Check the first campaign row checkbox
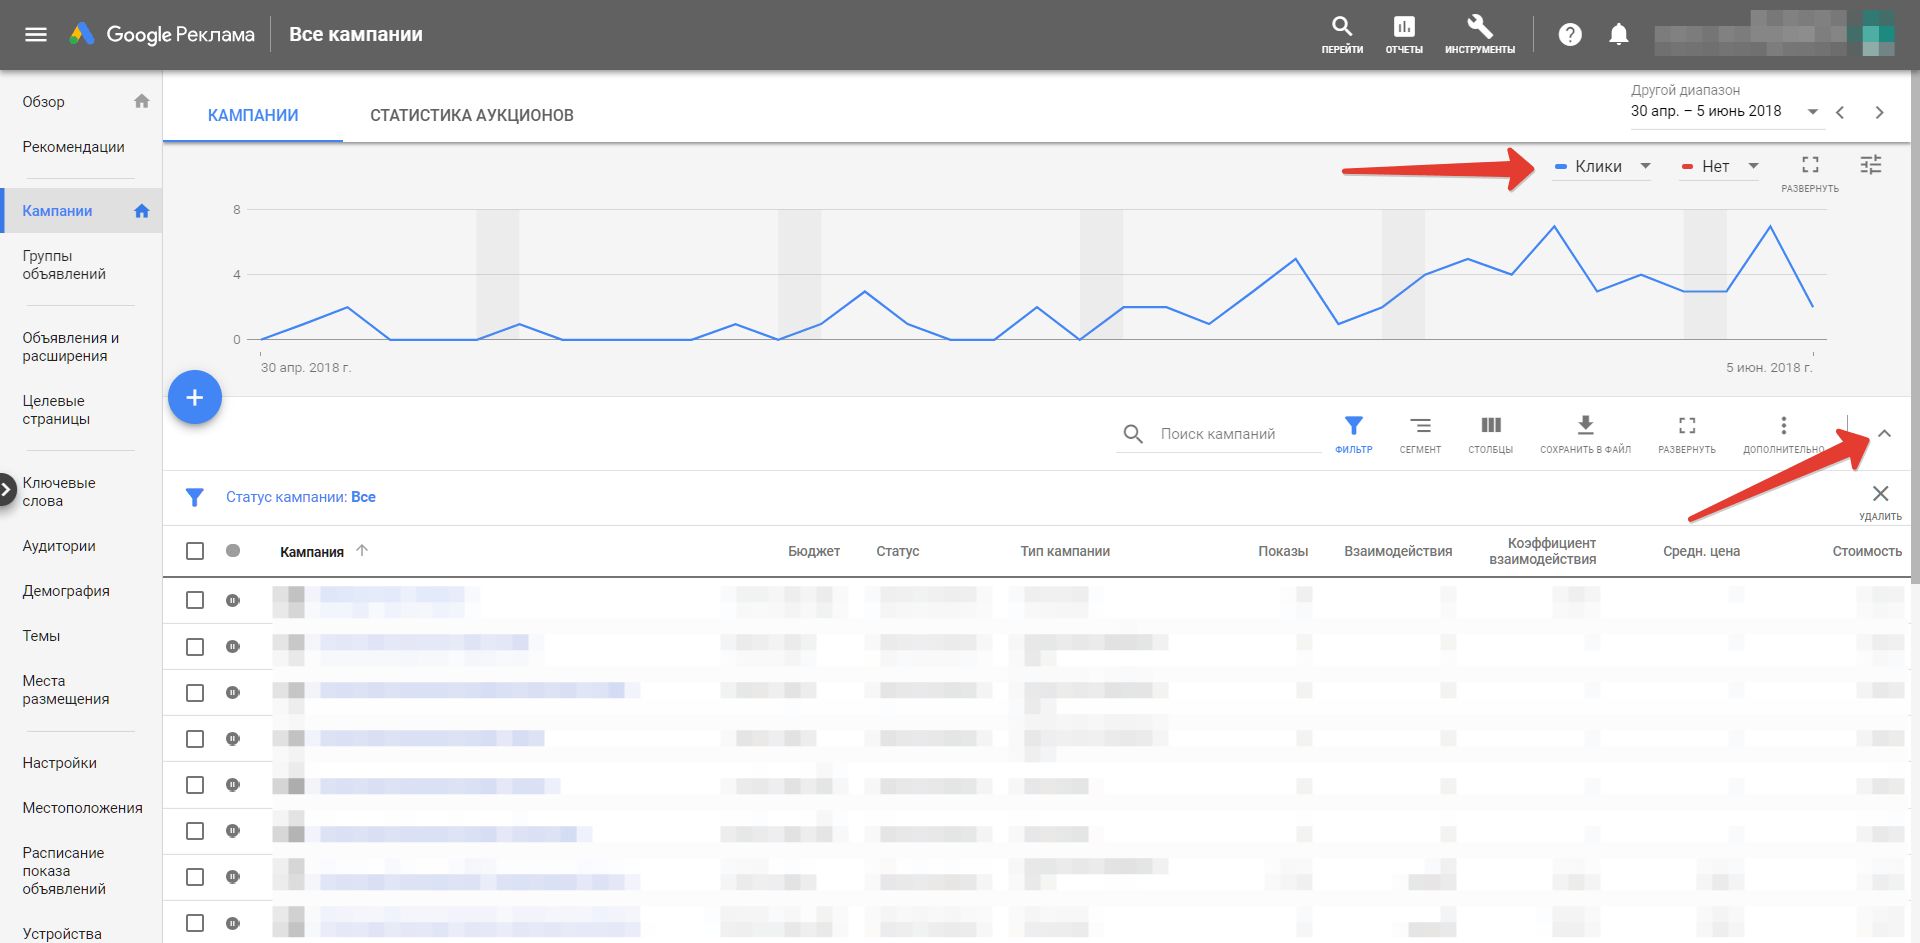This screenshot has height=943, width=1920. pyautogui.click(x=195, y=600)
